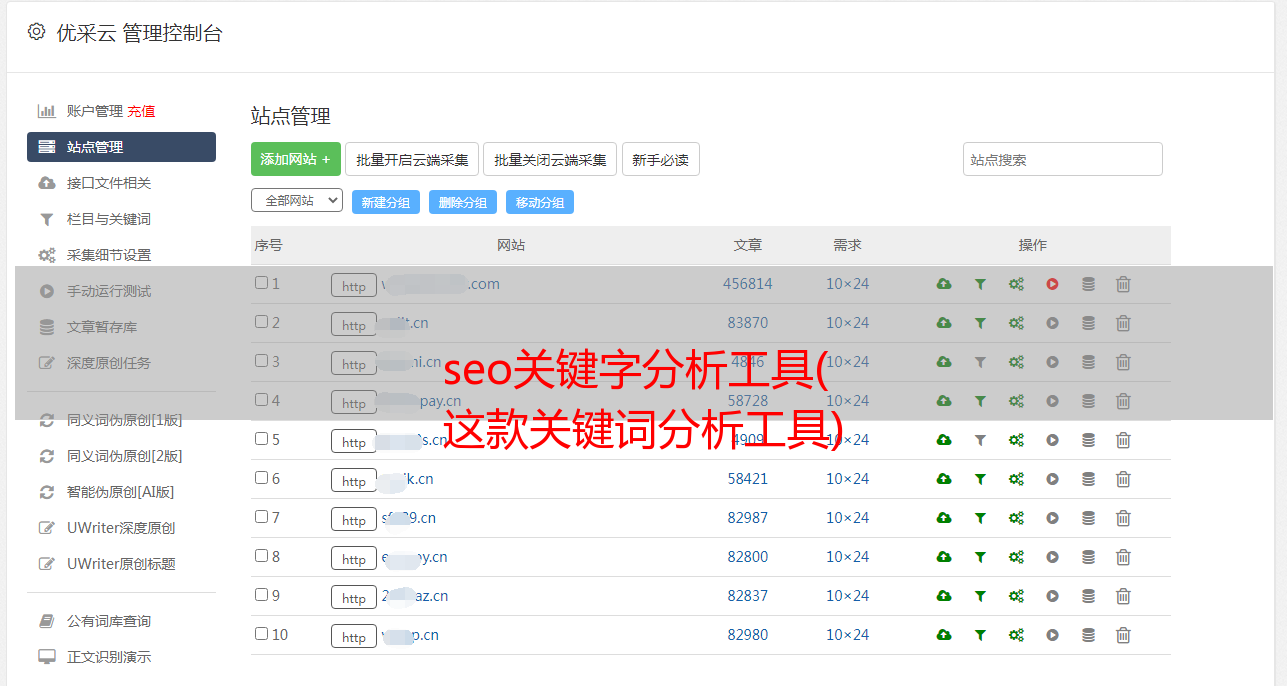
Task: Click the cloud upload icon in row 2
Action: [x=944, y=323]
